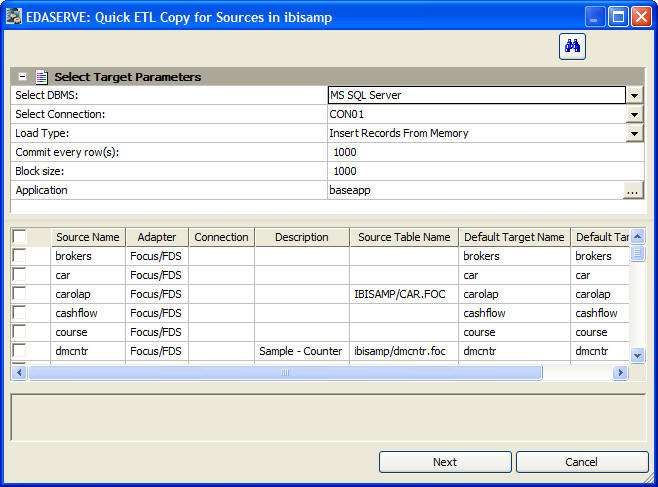
Task: Tick the checkbox for dmcntr row
Action: 19,351
